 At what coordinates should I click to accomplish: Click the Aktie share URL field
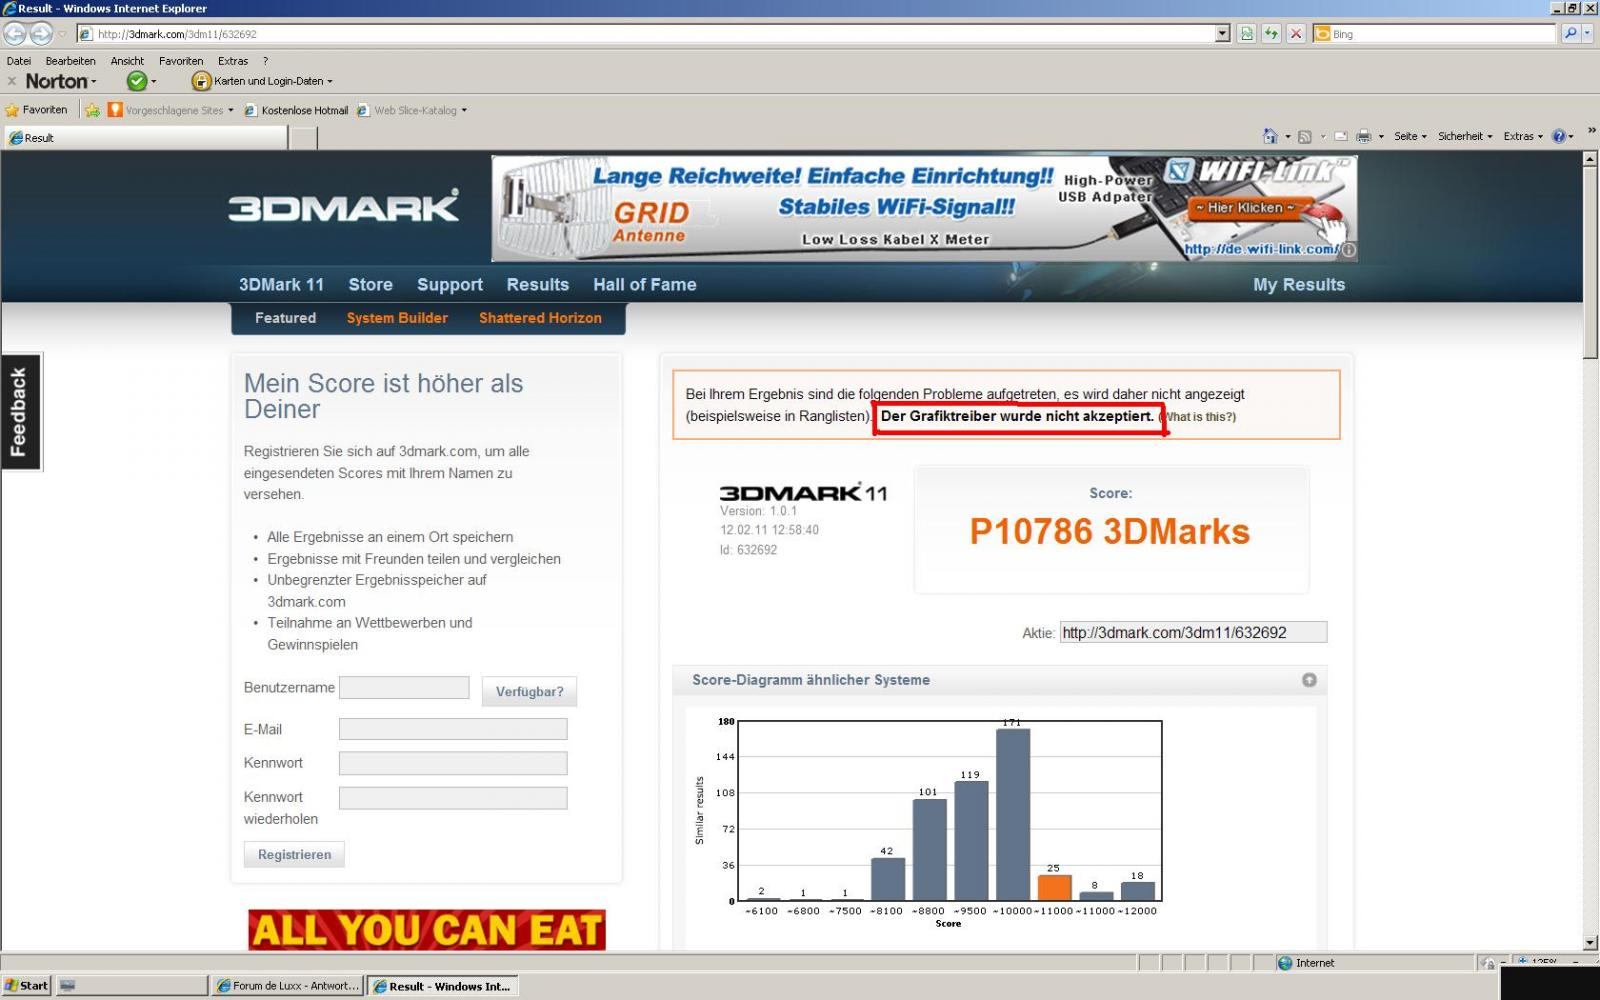tap(1193, 632)
